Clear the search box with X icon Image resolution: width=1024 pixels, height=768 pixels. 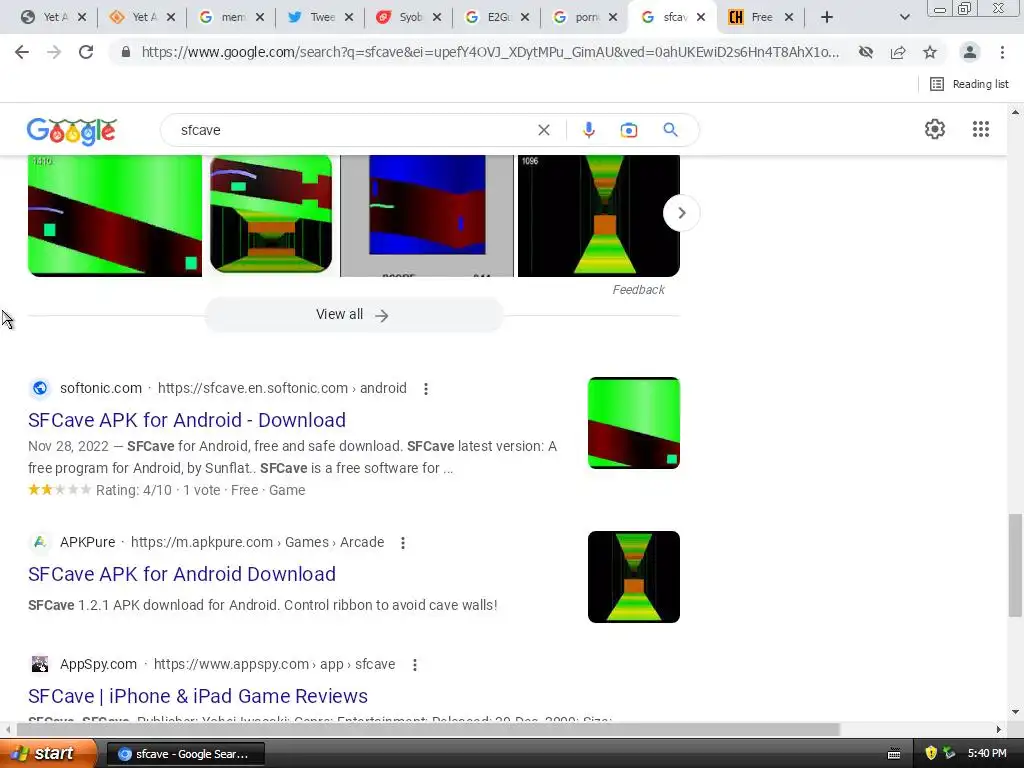tap(543, 130)
